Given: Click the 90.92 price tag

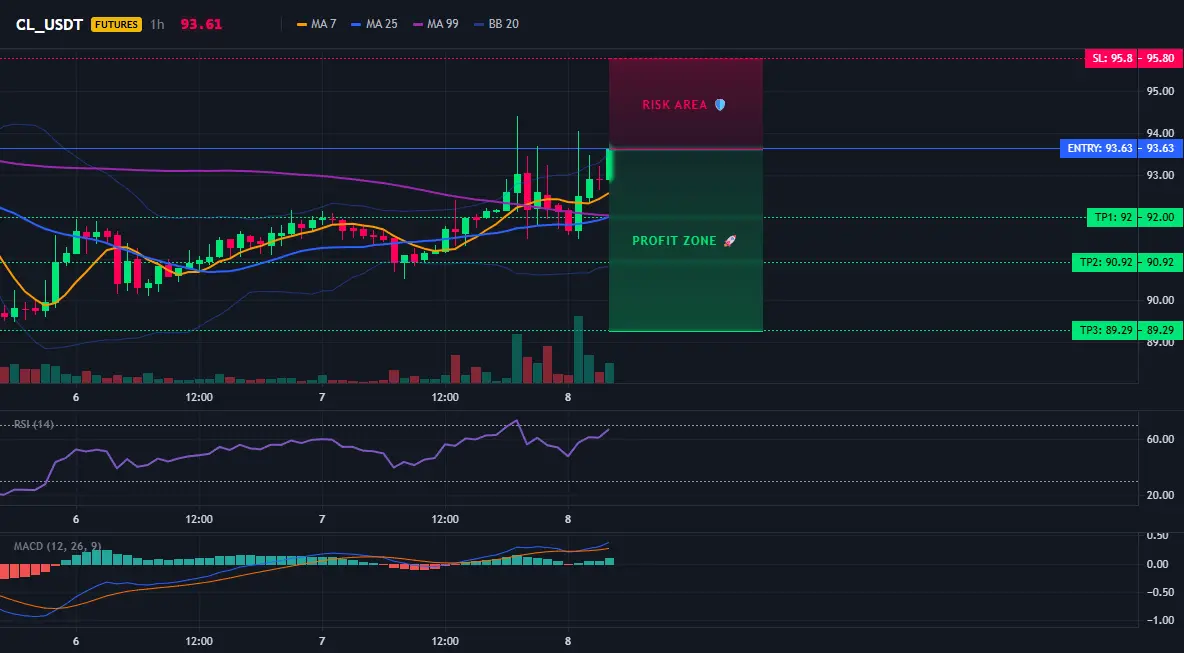Looking at the screenshot, I should point(1160,263).
